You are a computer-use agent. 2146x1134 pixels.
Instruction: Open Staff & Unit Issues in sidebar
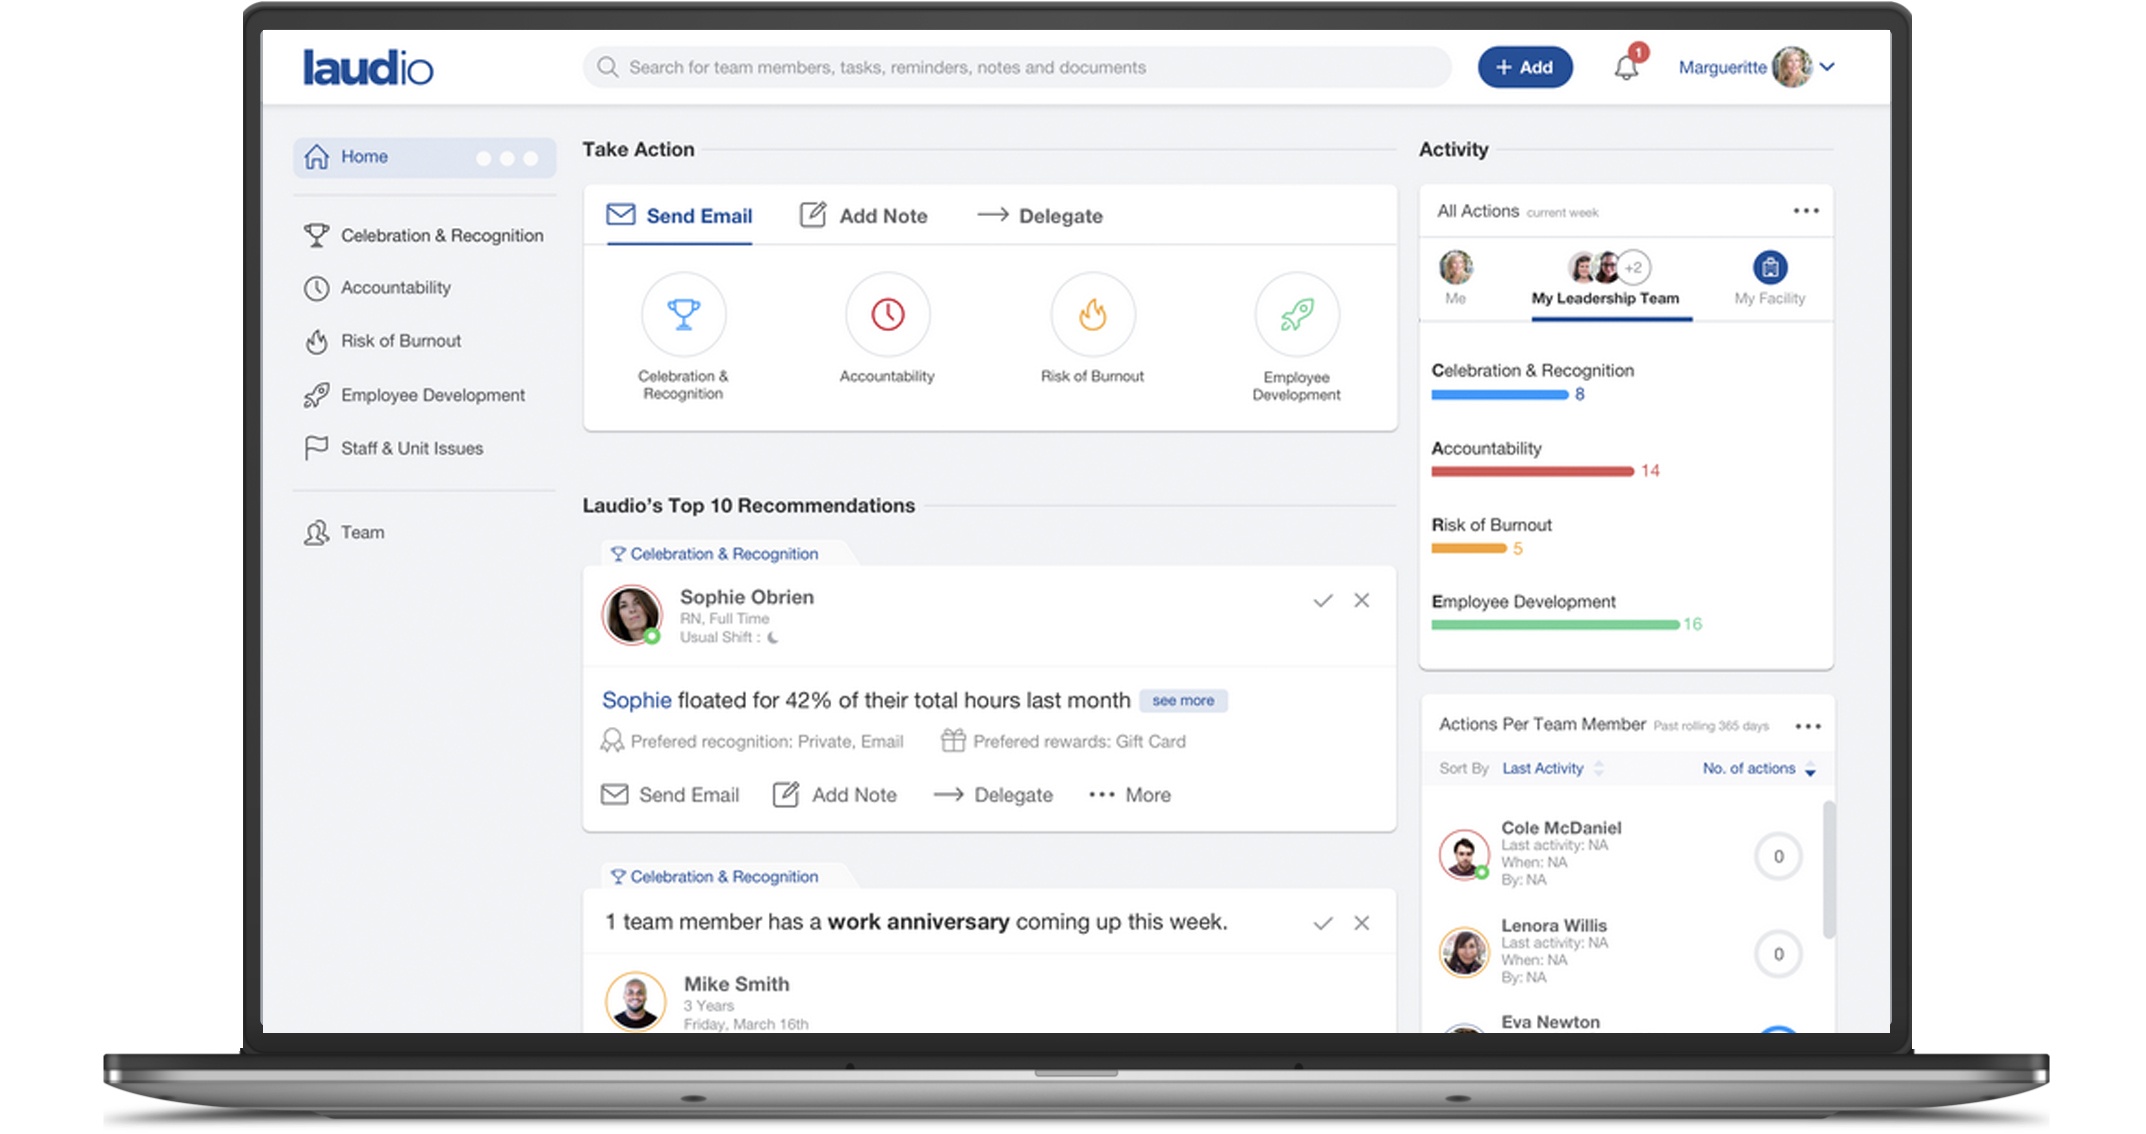393,448
